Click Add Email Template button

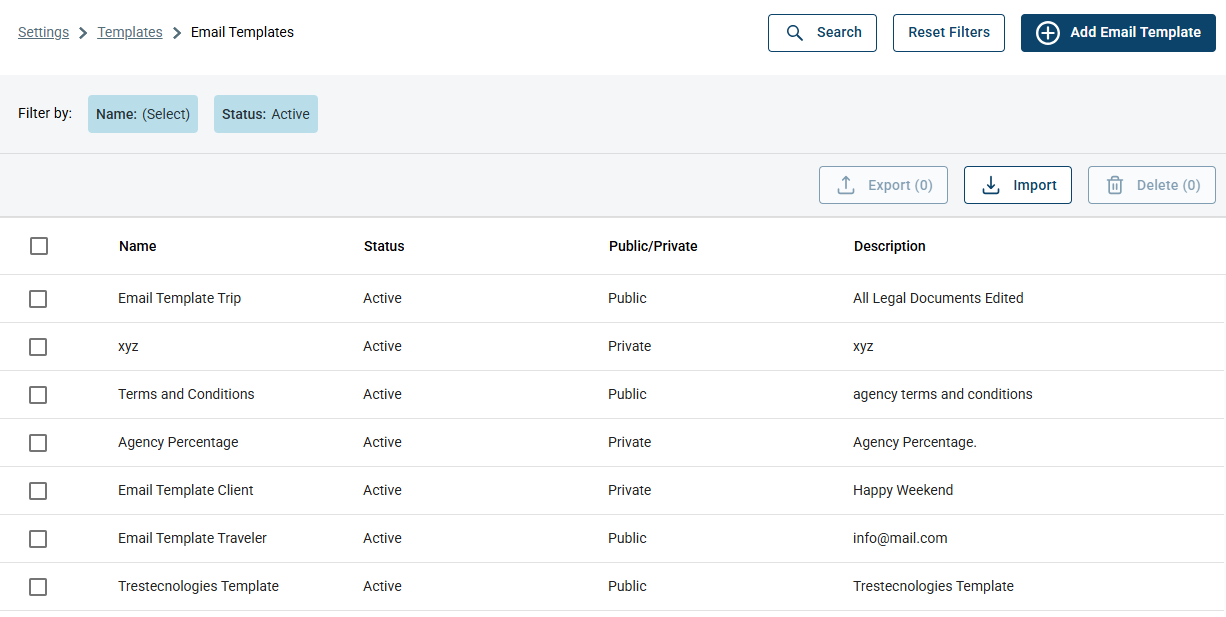click(x=1118, y=33)
